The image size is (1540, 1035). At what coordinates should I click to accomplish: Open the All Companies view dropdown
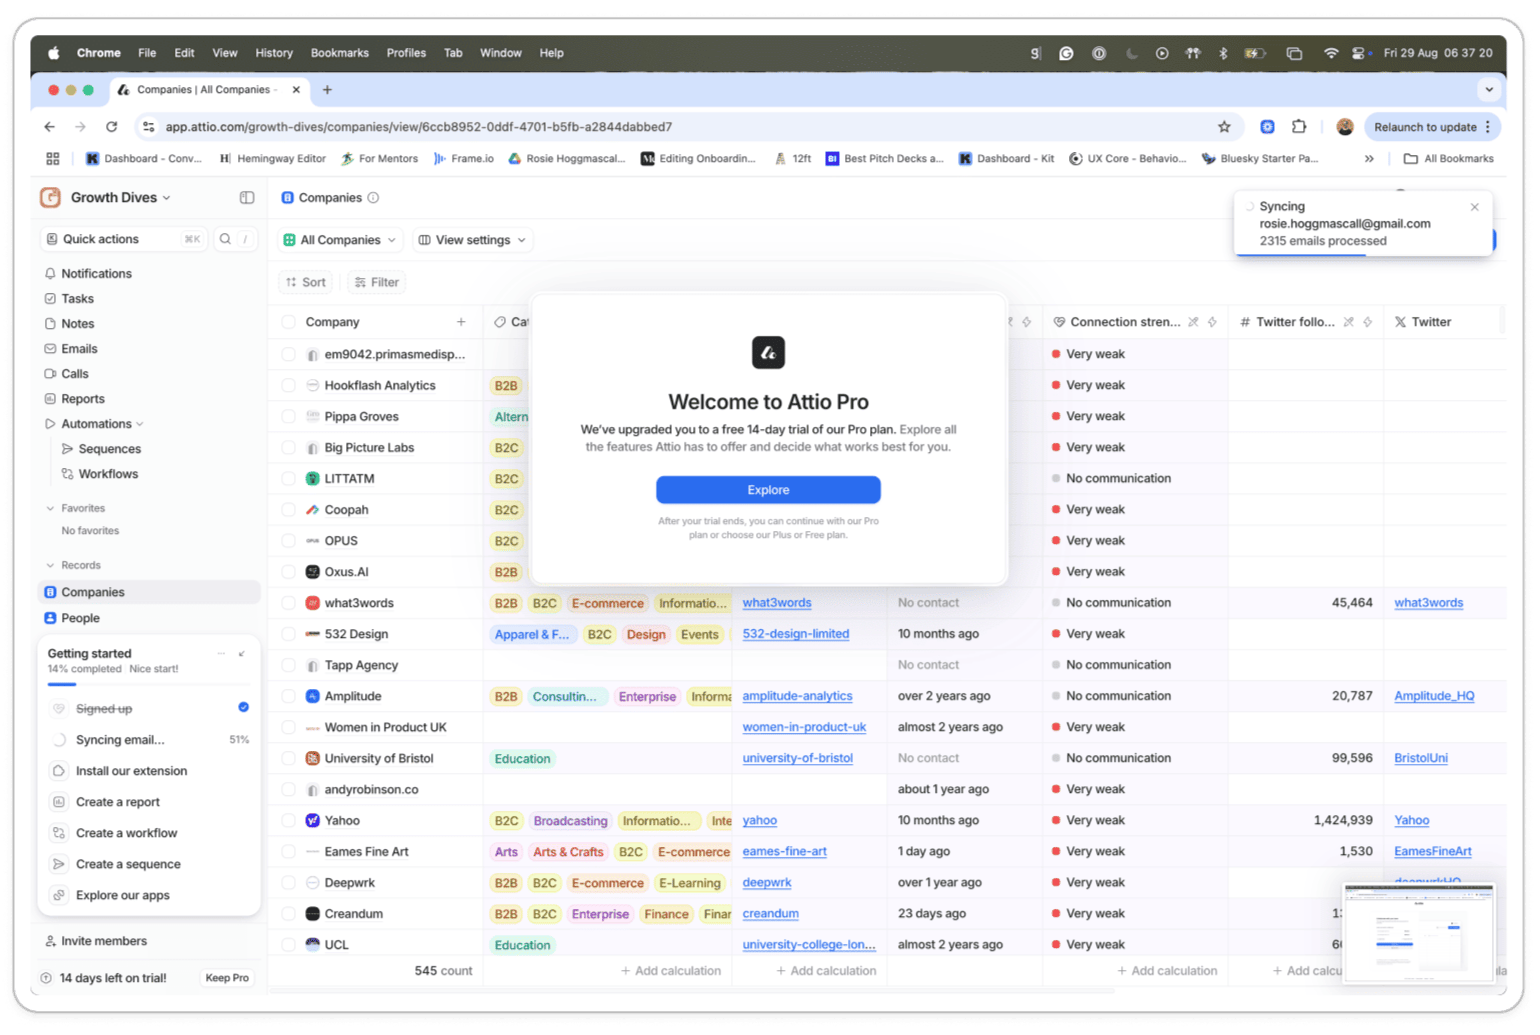tap(340, 240)
